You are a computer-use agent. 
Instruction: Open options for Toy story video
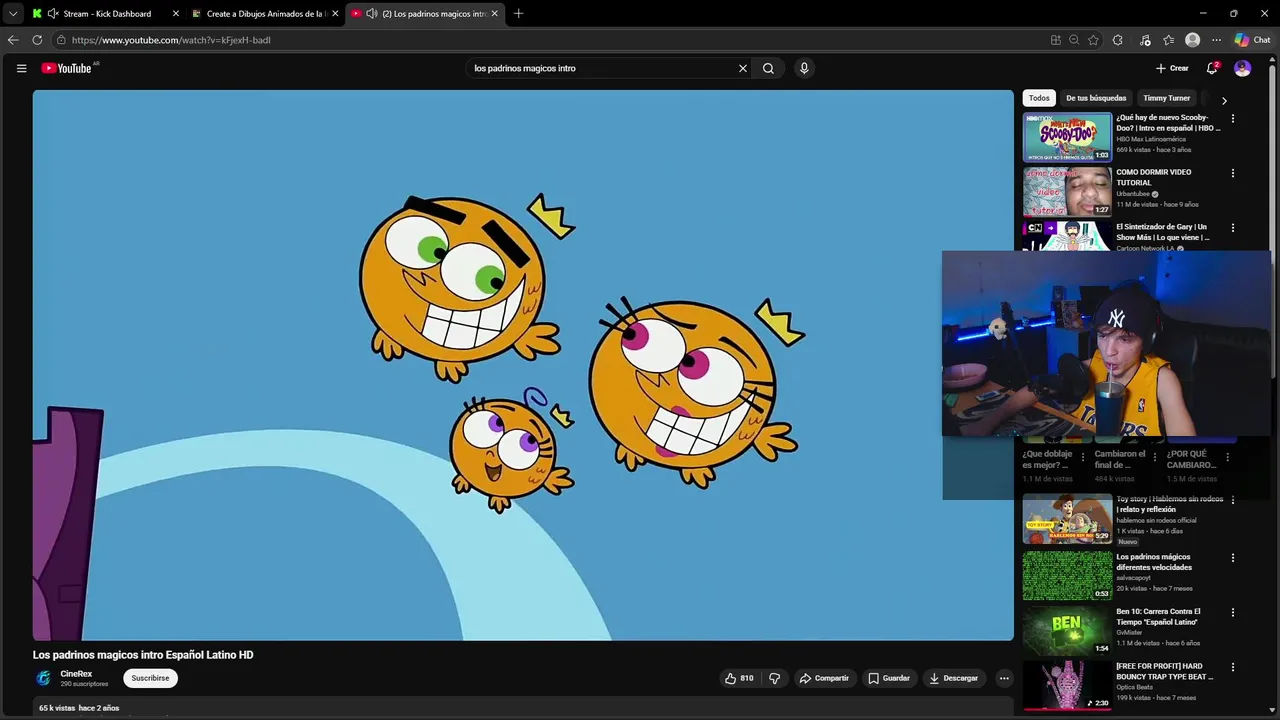point(1232,500)
